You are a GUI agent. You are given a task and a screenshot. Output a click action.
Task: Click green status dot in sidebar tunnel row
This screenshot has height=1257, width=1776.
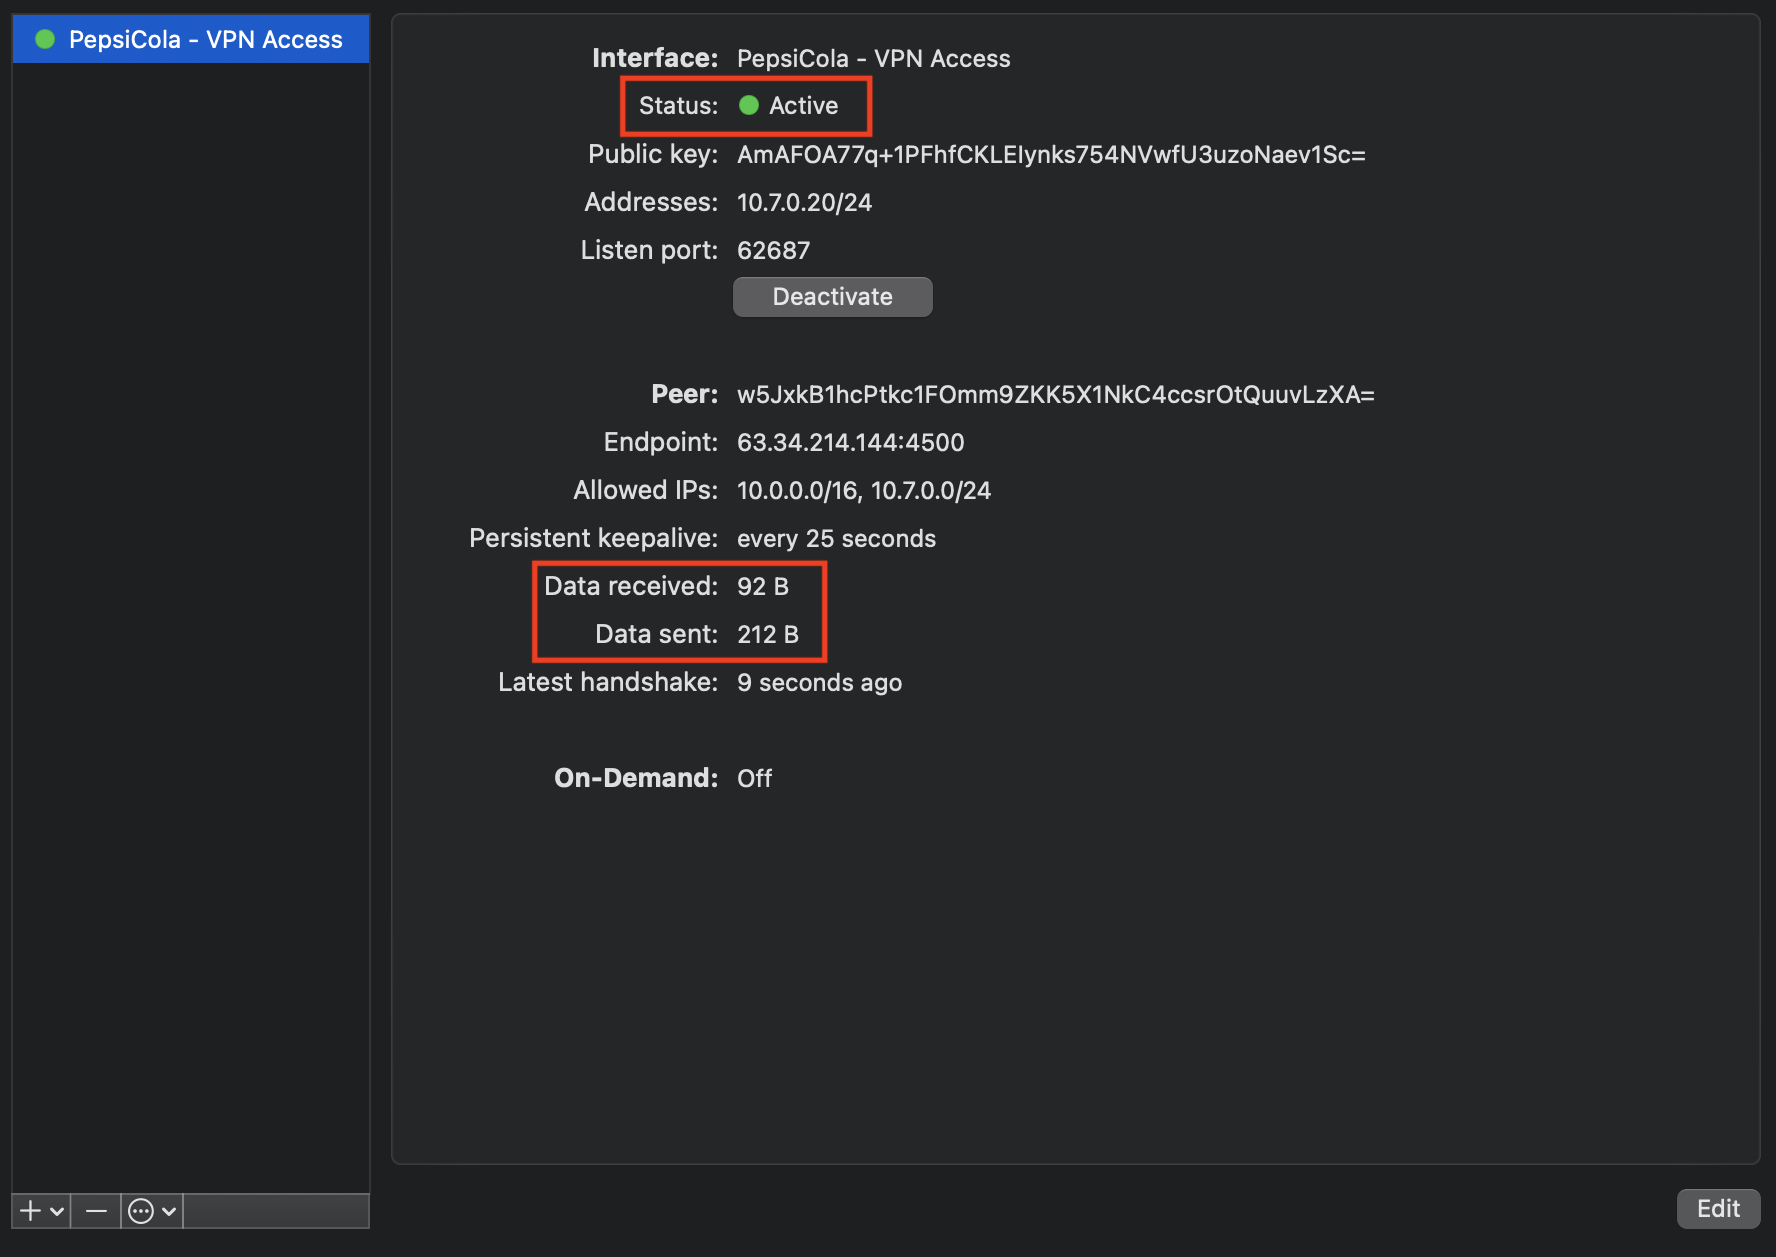pyautogui.click(x=45, y=40)
